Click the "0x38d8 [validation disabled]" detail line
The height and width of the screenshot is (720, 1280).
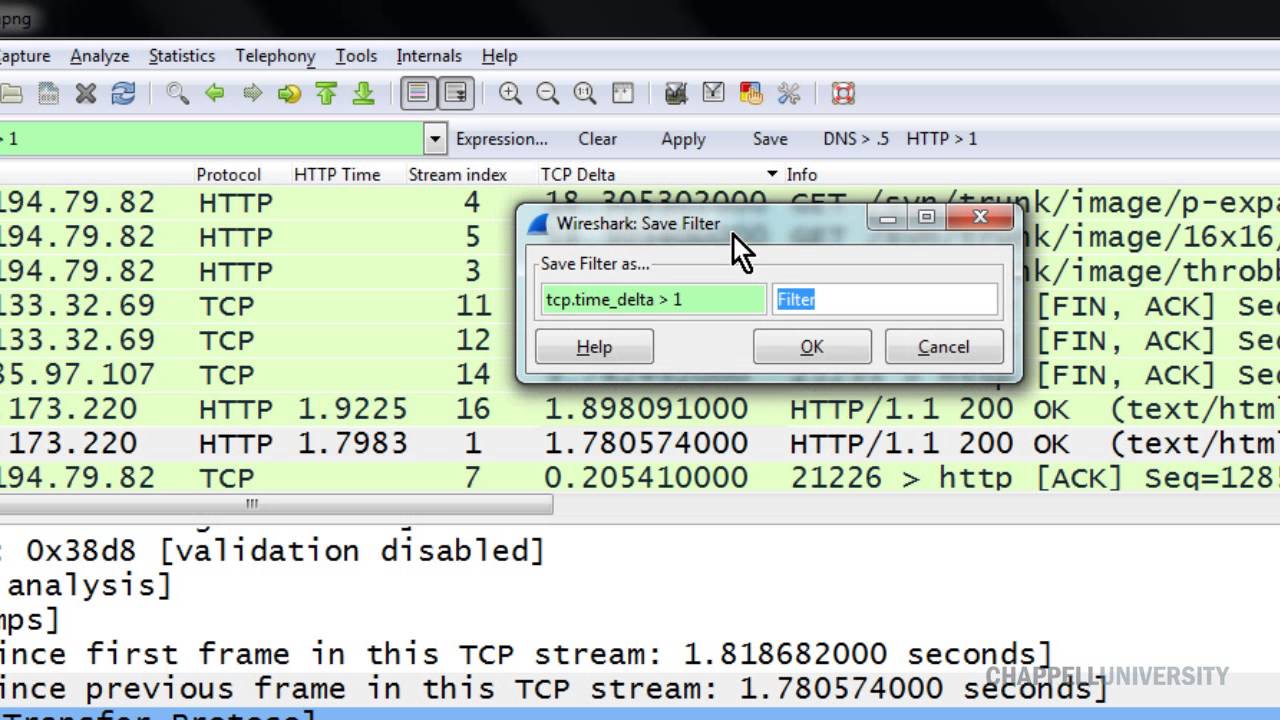(284, 551)
